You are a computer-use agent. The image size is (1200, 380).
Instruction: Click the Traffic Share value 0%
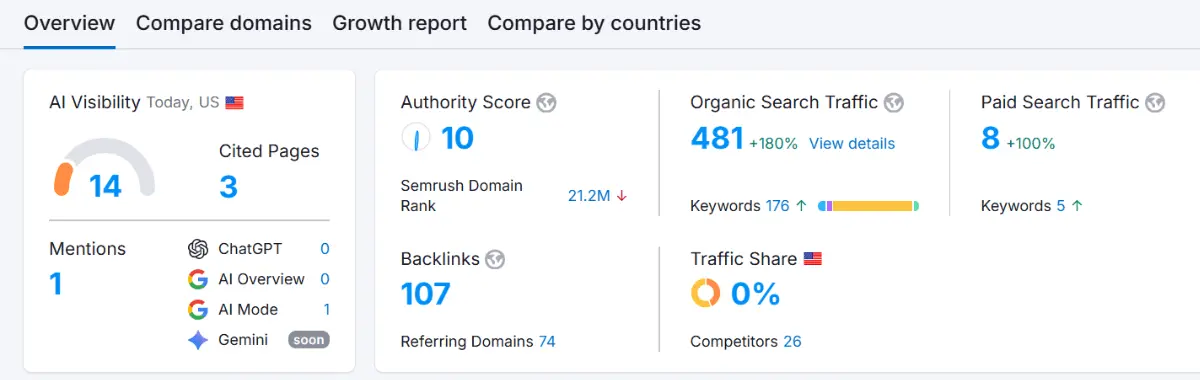(x=756, y=294)
